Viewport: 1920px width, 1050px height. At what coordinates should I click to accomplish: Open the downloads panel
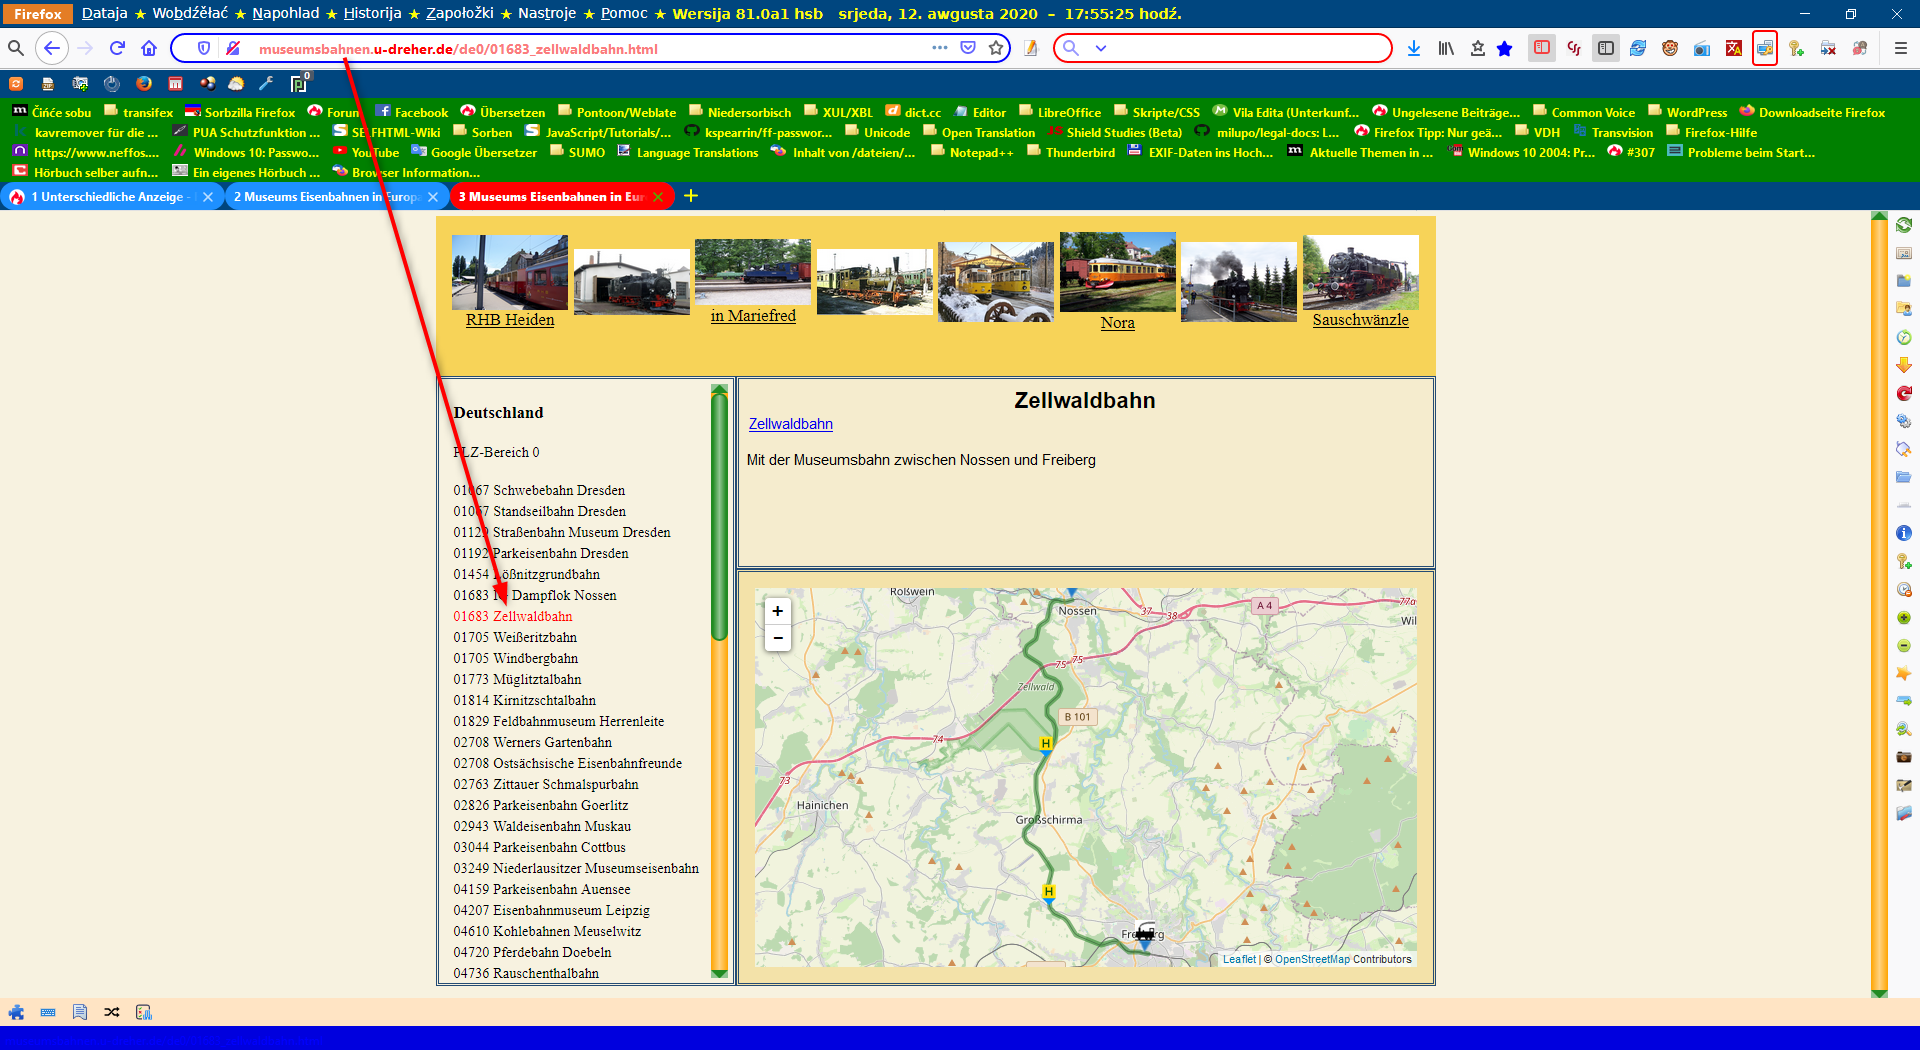click(1413, 48)
